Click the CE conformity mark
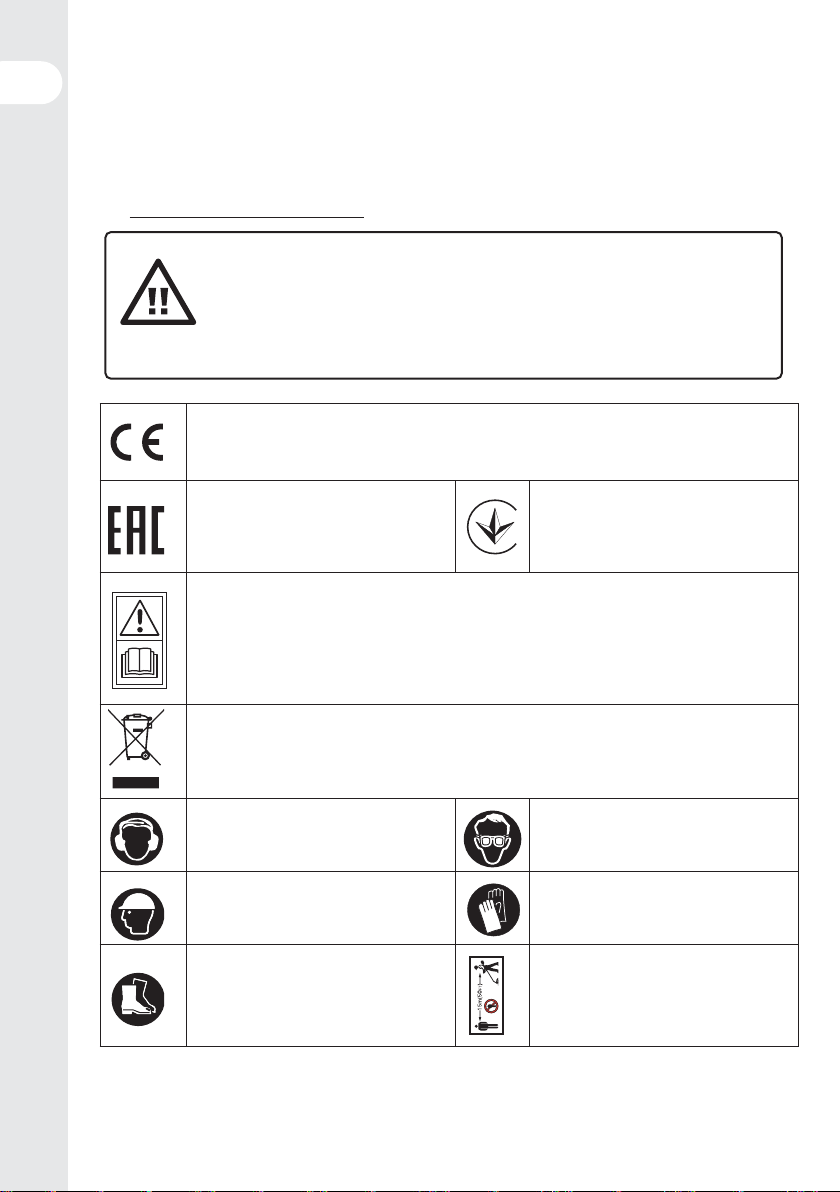This screenshot has height=1192, width=840. point(138,442)
